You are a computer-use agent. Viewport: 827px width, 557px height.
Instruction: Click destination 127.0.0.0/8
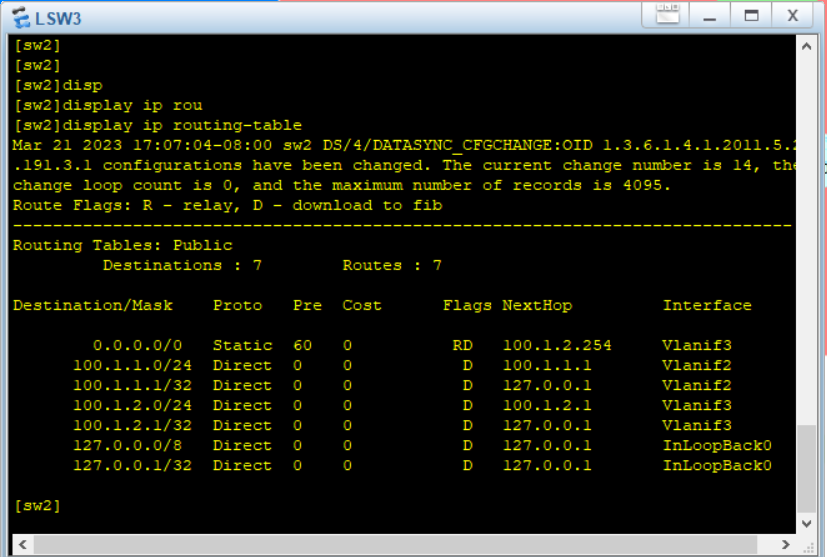[127, 446]
